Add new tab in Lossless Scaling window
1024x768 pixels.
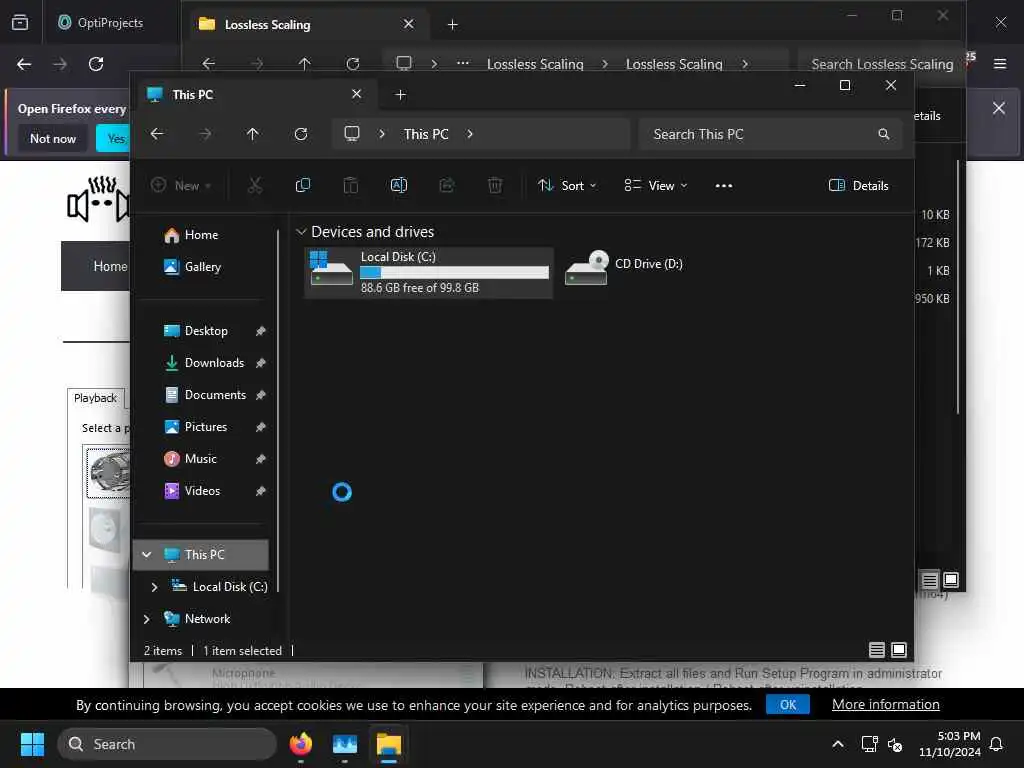[x=453, y=25]
